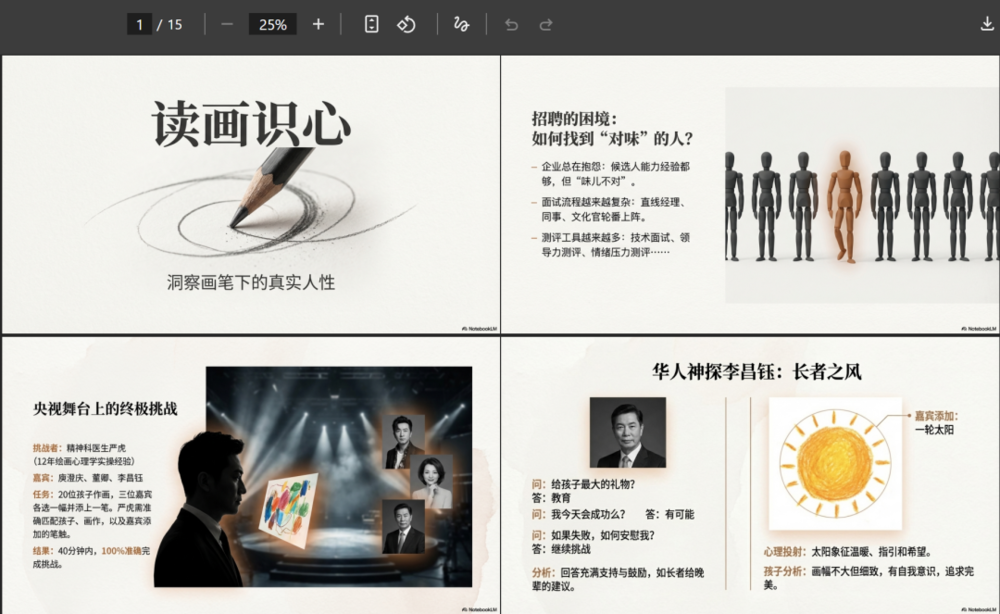Click the page number input field
Viewport: 1000px width, 614px height.
(139, 24)
